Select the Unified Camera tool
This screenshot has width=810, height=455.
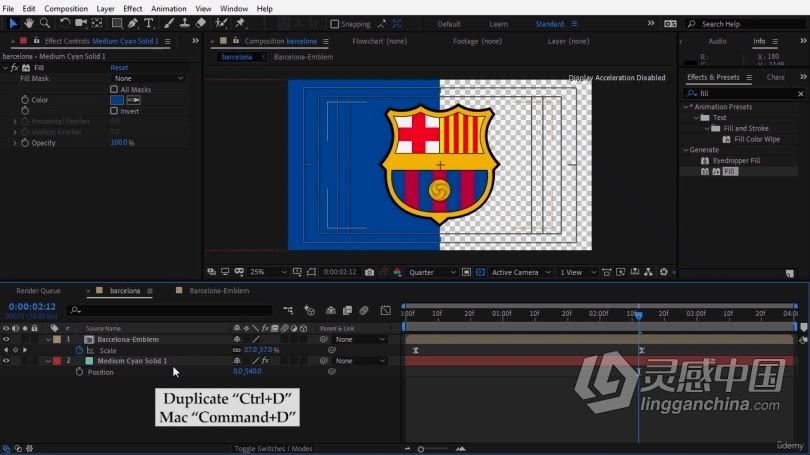[81, 23]
